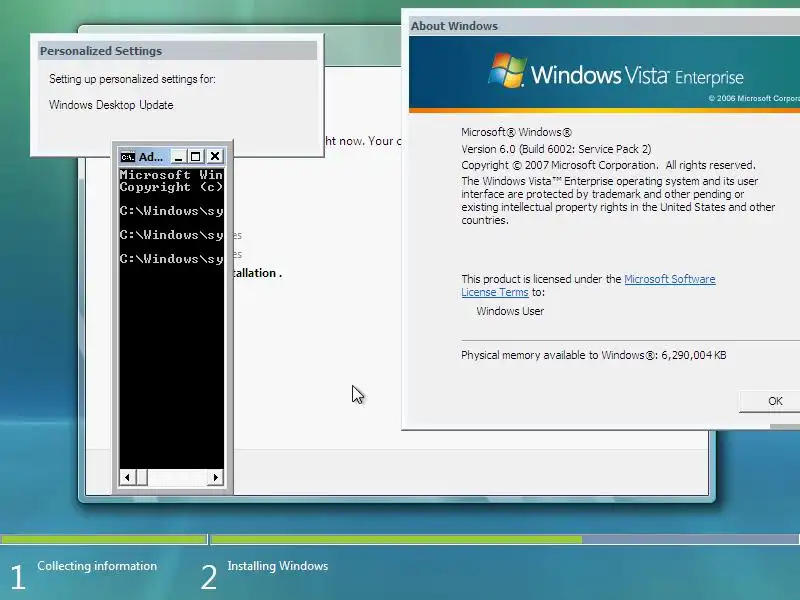Click 'Version 6.0 (Build 6002: Service Pack 2)' text
Screen dimensions: 800x600
click(556, 149)
